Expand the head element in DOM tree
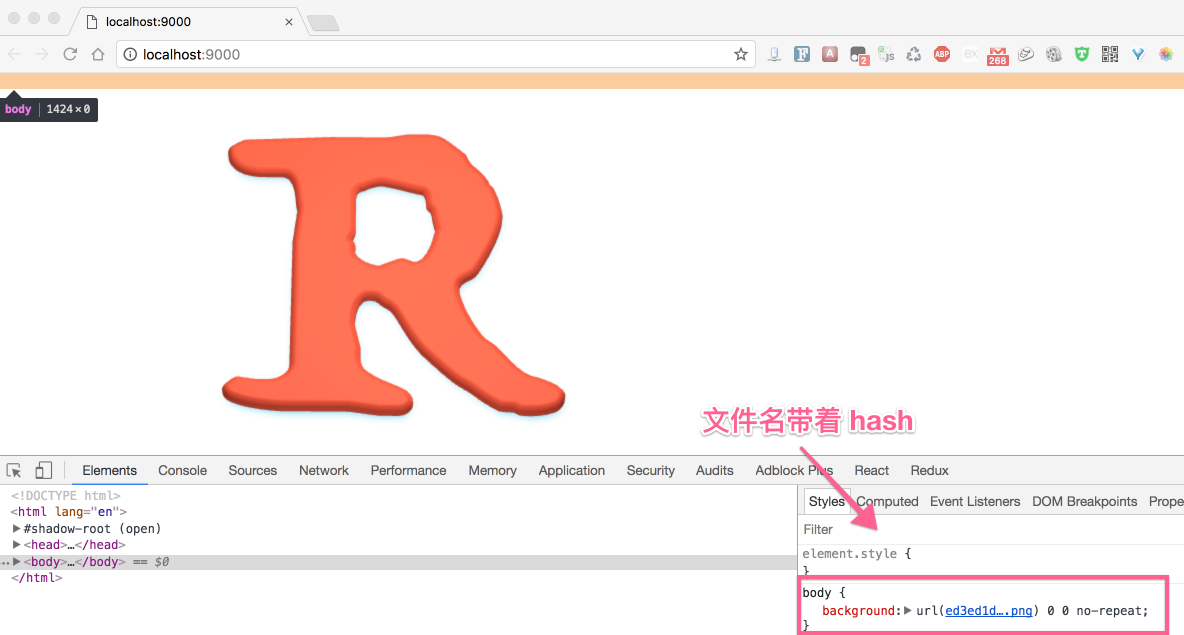1184x635 pixels. pos(17,545)
